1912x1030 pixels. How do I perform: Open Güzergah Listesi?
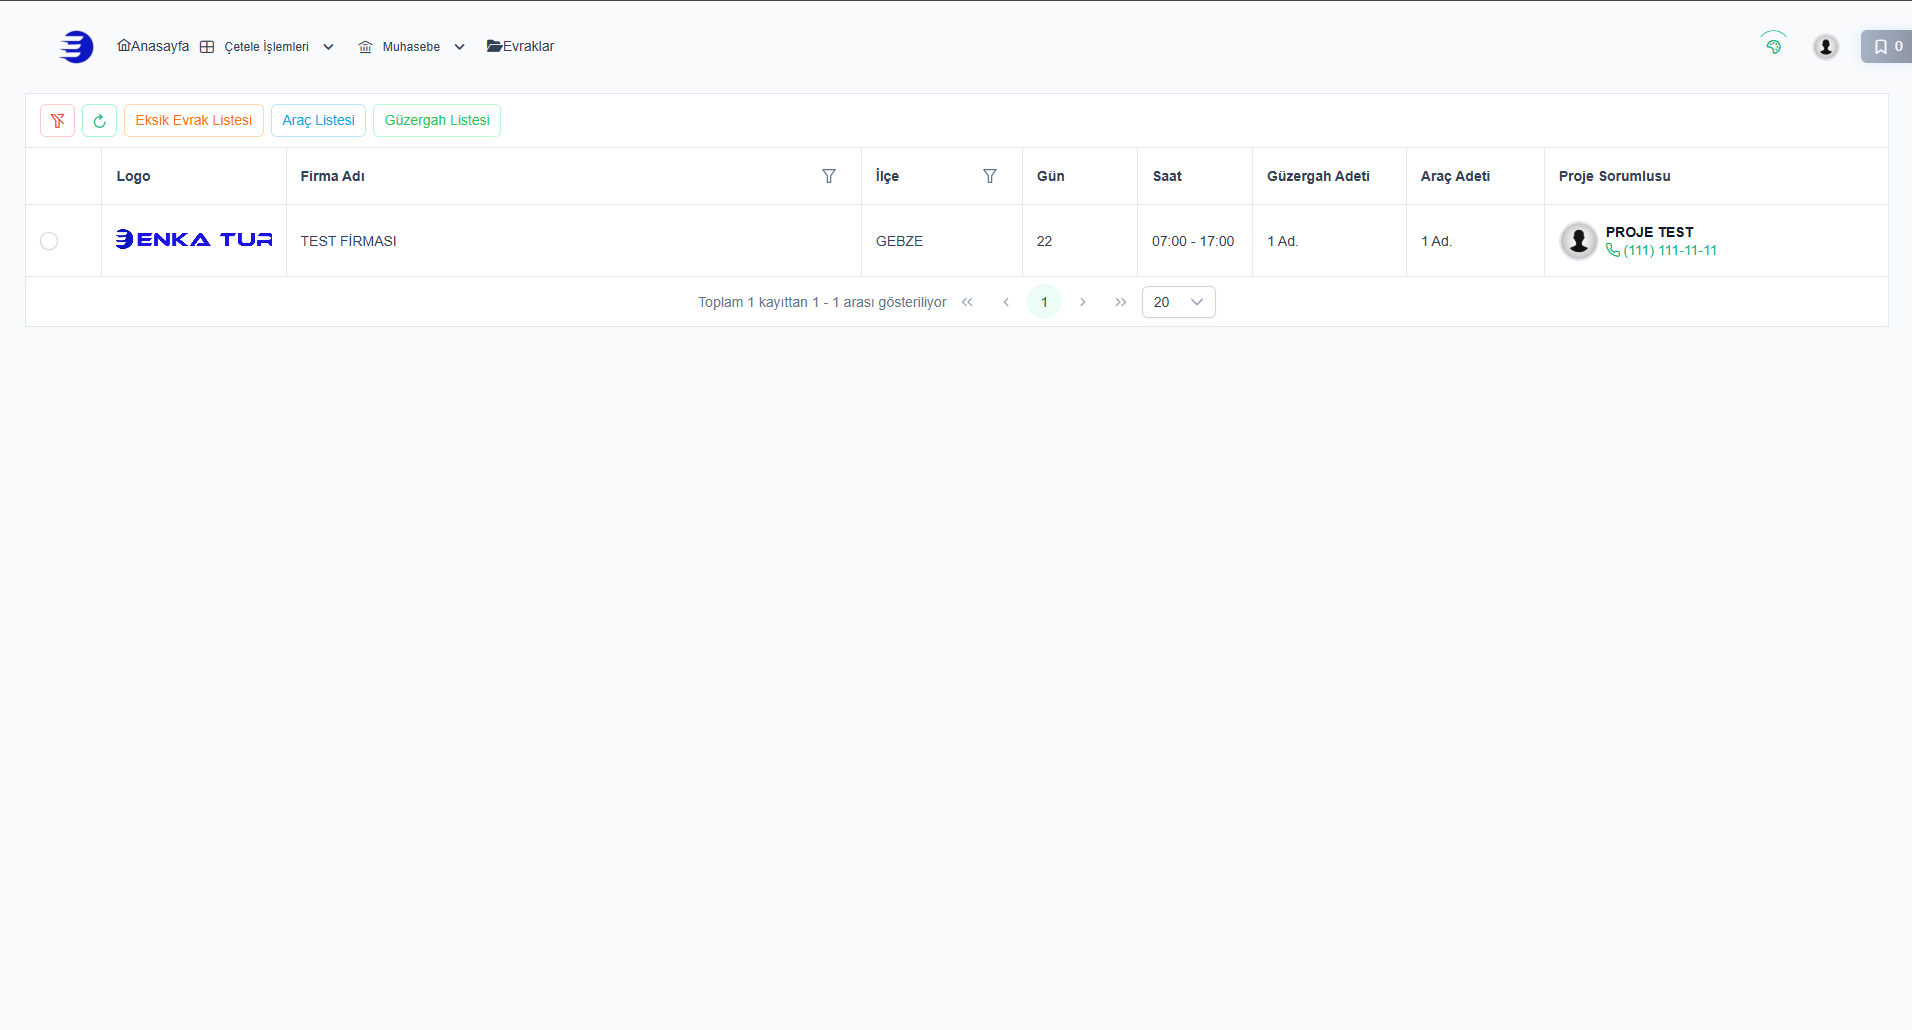tap(437, 121)
